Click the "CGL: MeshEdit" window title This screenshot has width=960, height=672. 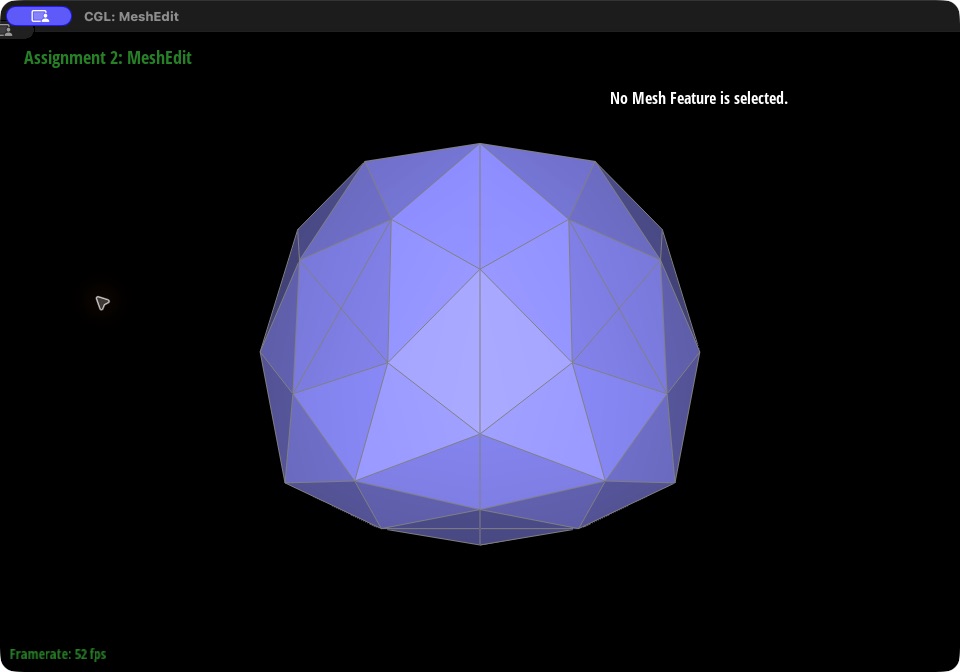click(131, 17)
